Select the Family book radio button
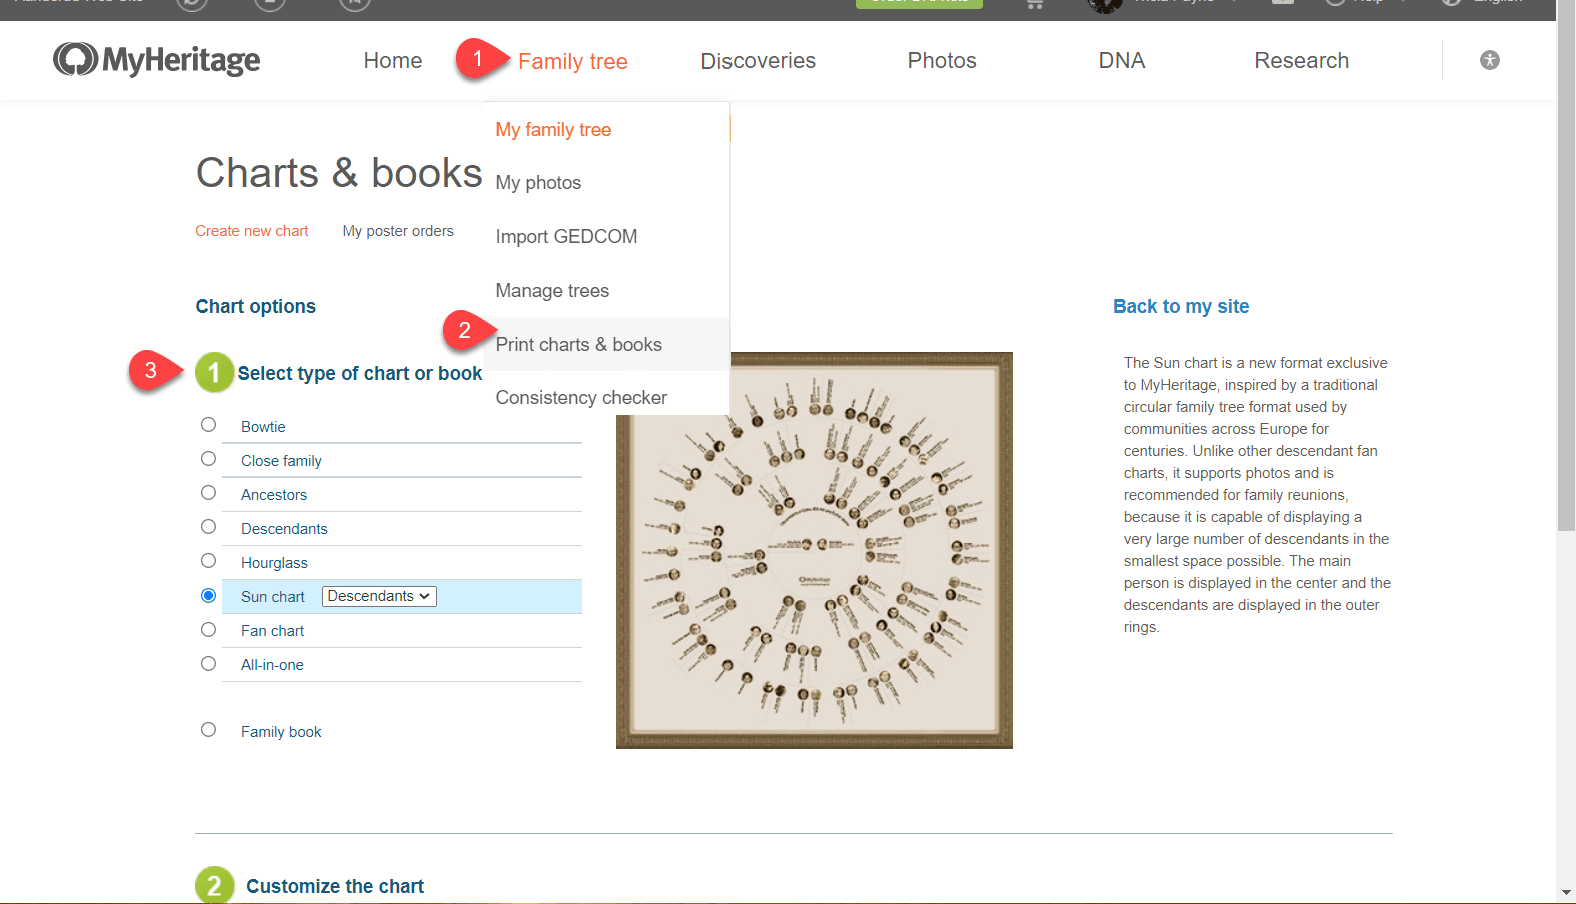The image size is (1576, 904). (x=208, y=730)
